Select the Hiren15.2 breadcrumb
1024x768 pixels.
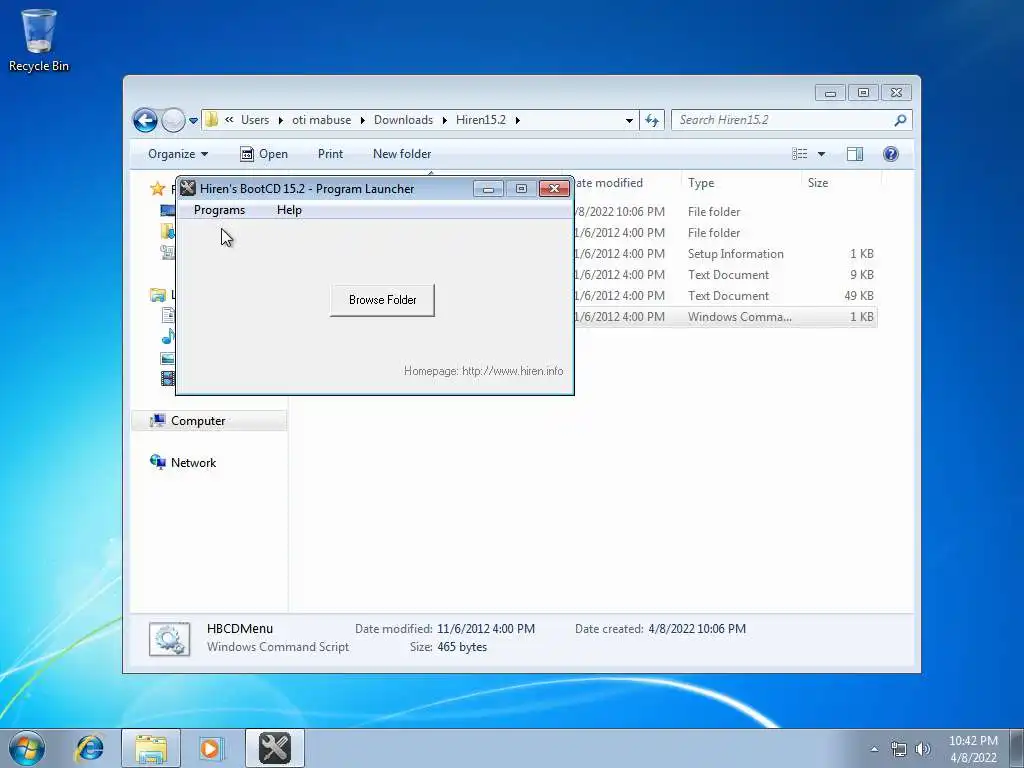pos(481,120)
